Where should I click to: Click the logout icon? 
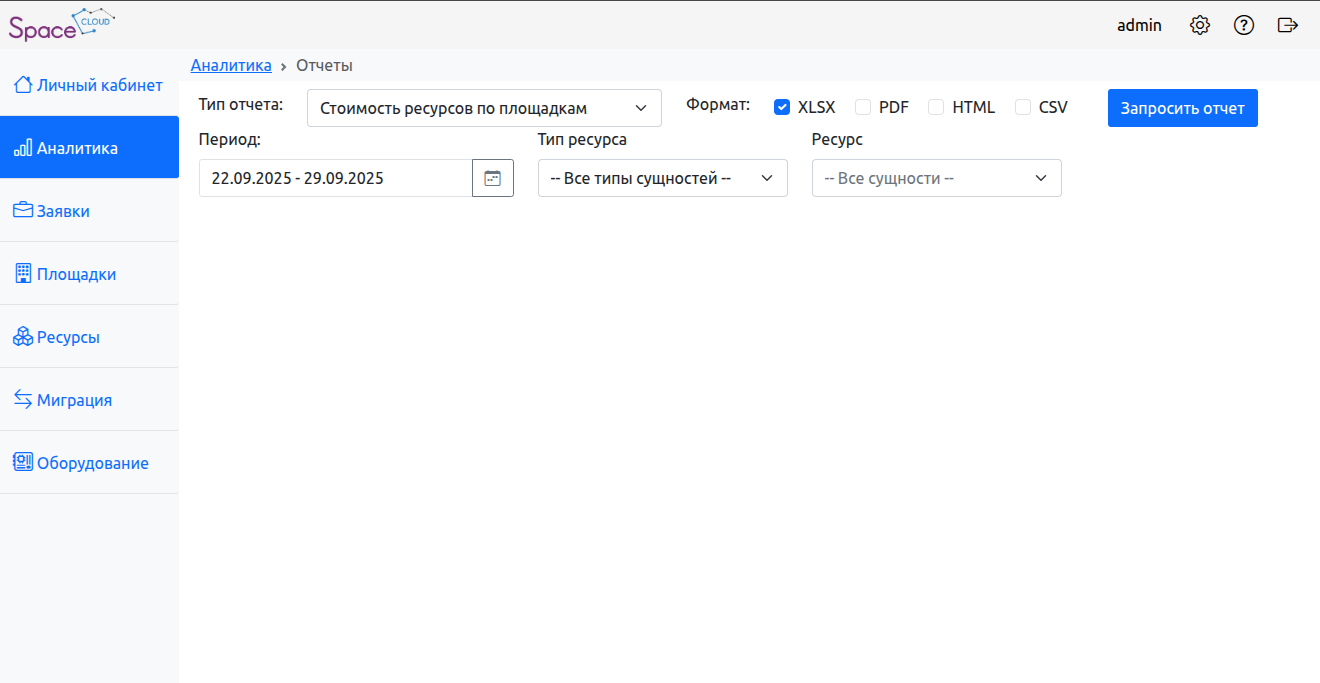coord(1288,26)
